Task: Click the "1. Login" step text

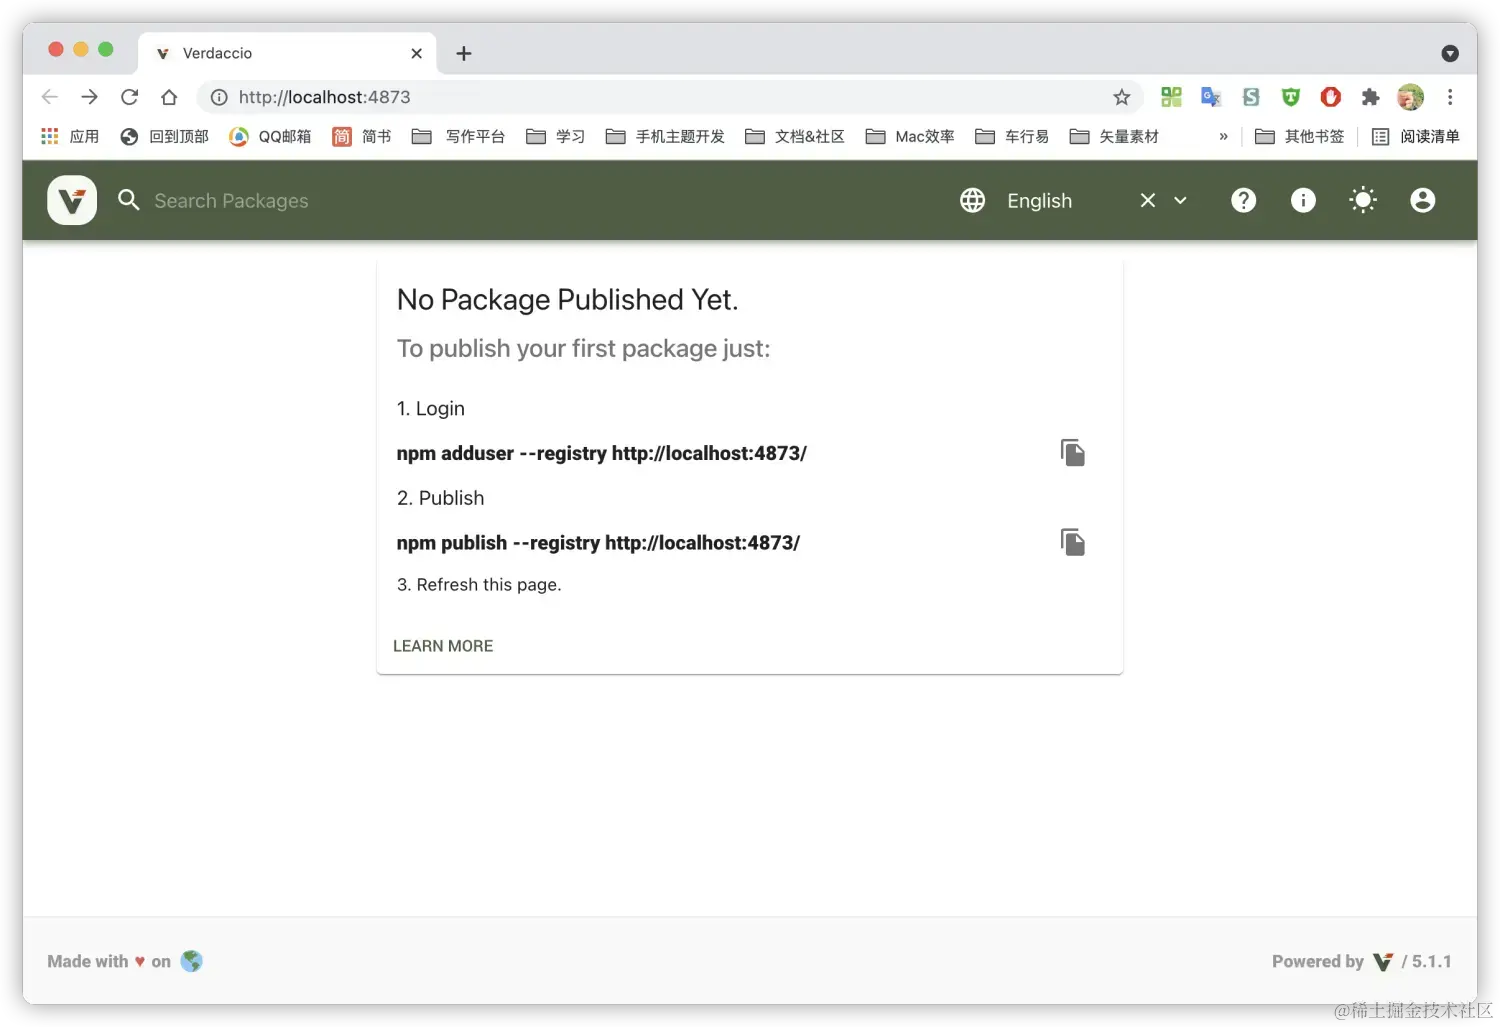Action: pyautogui.click(x=431, y=409)
